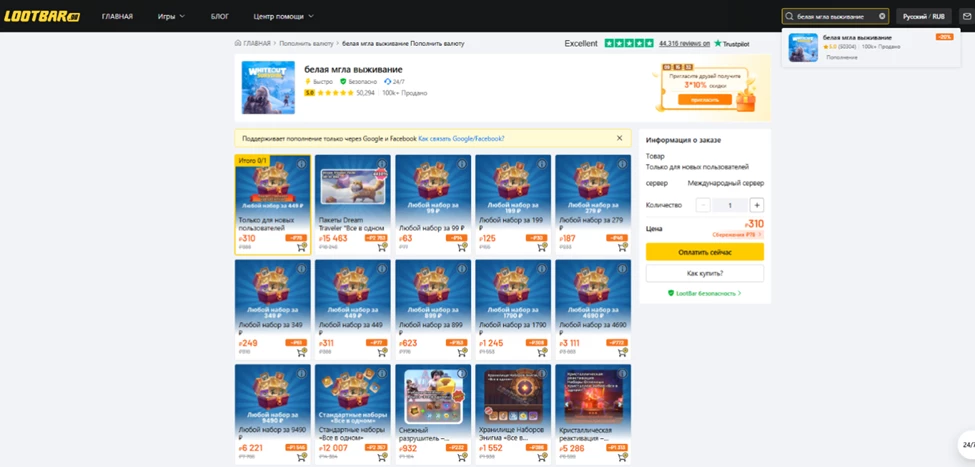This screenshot has width=975, height=467.
Task: Open the 24/7 support chat bubble
Action: tap(967, 445)
